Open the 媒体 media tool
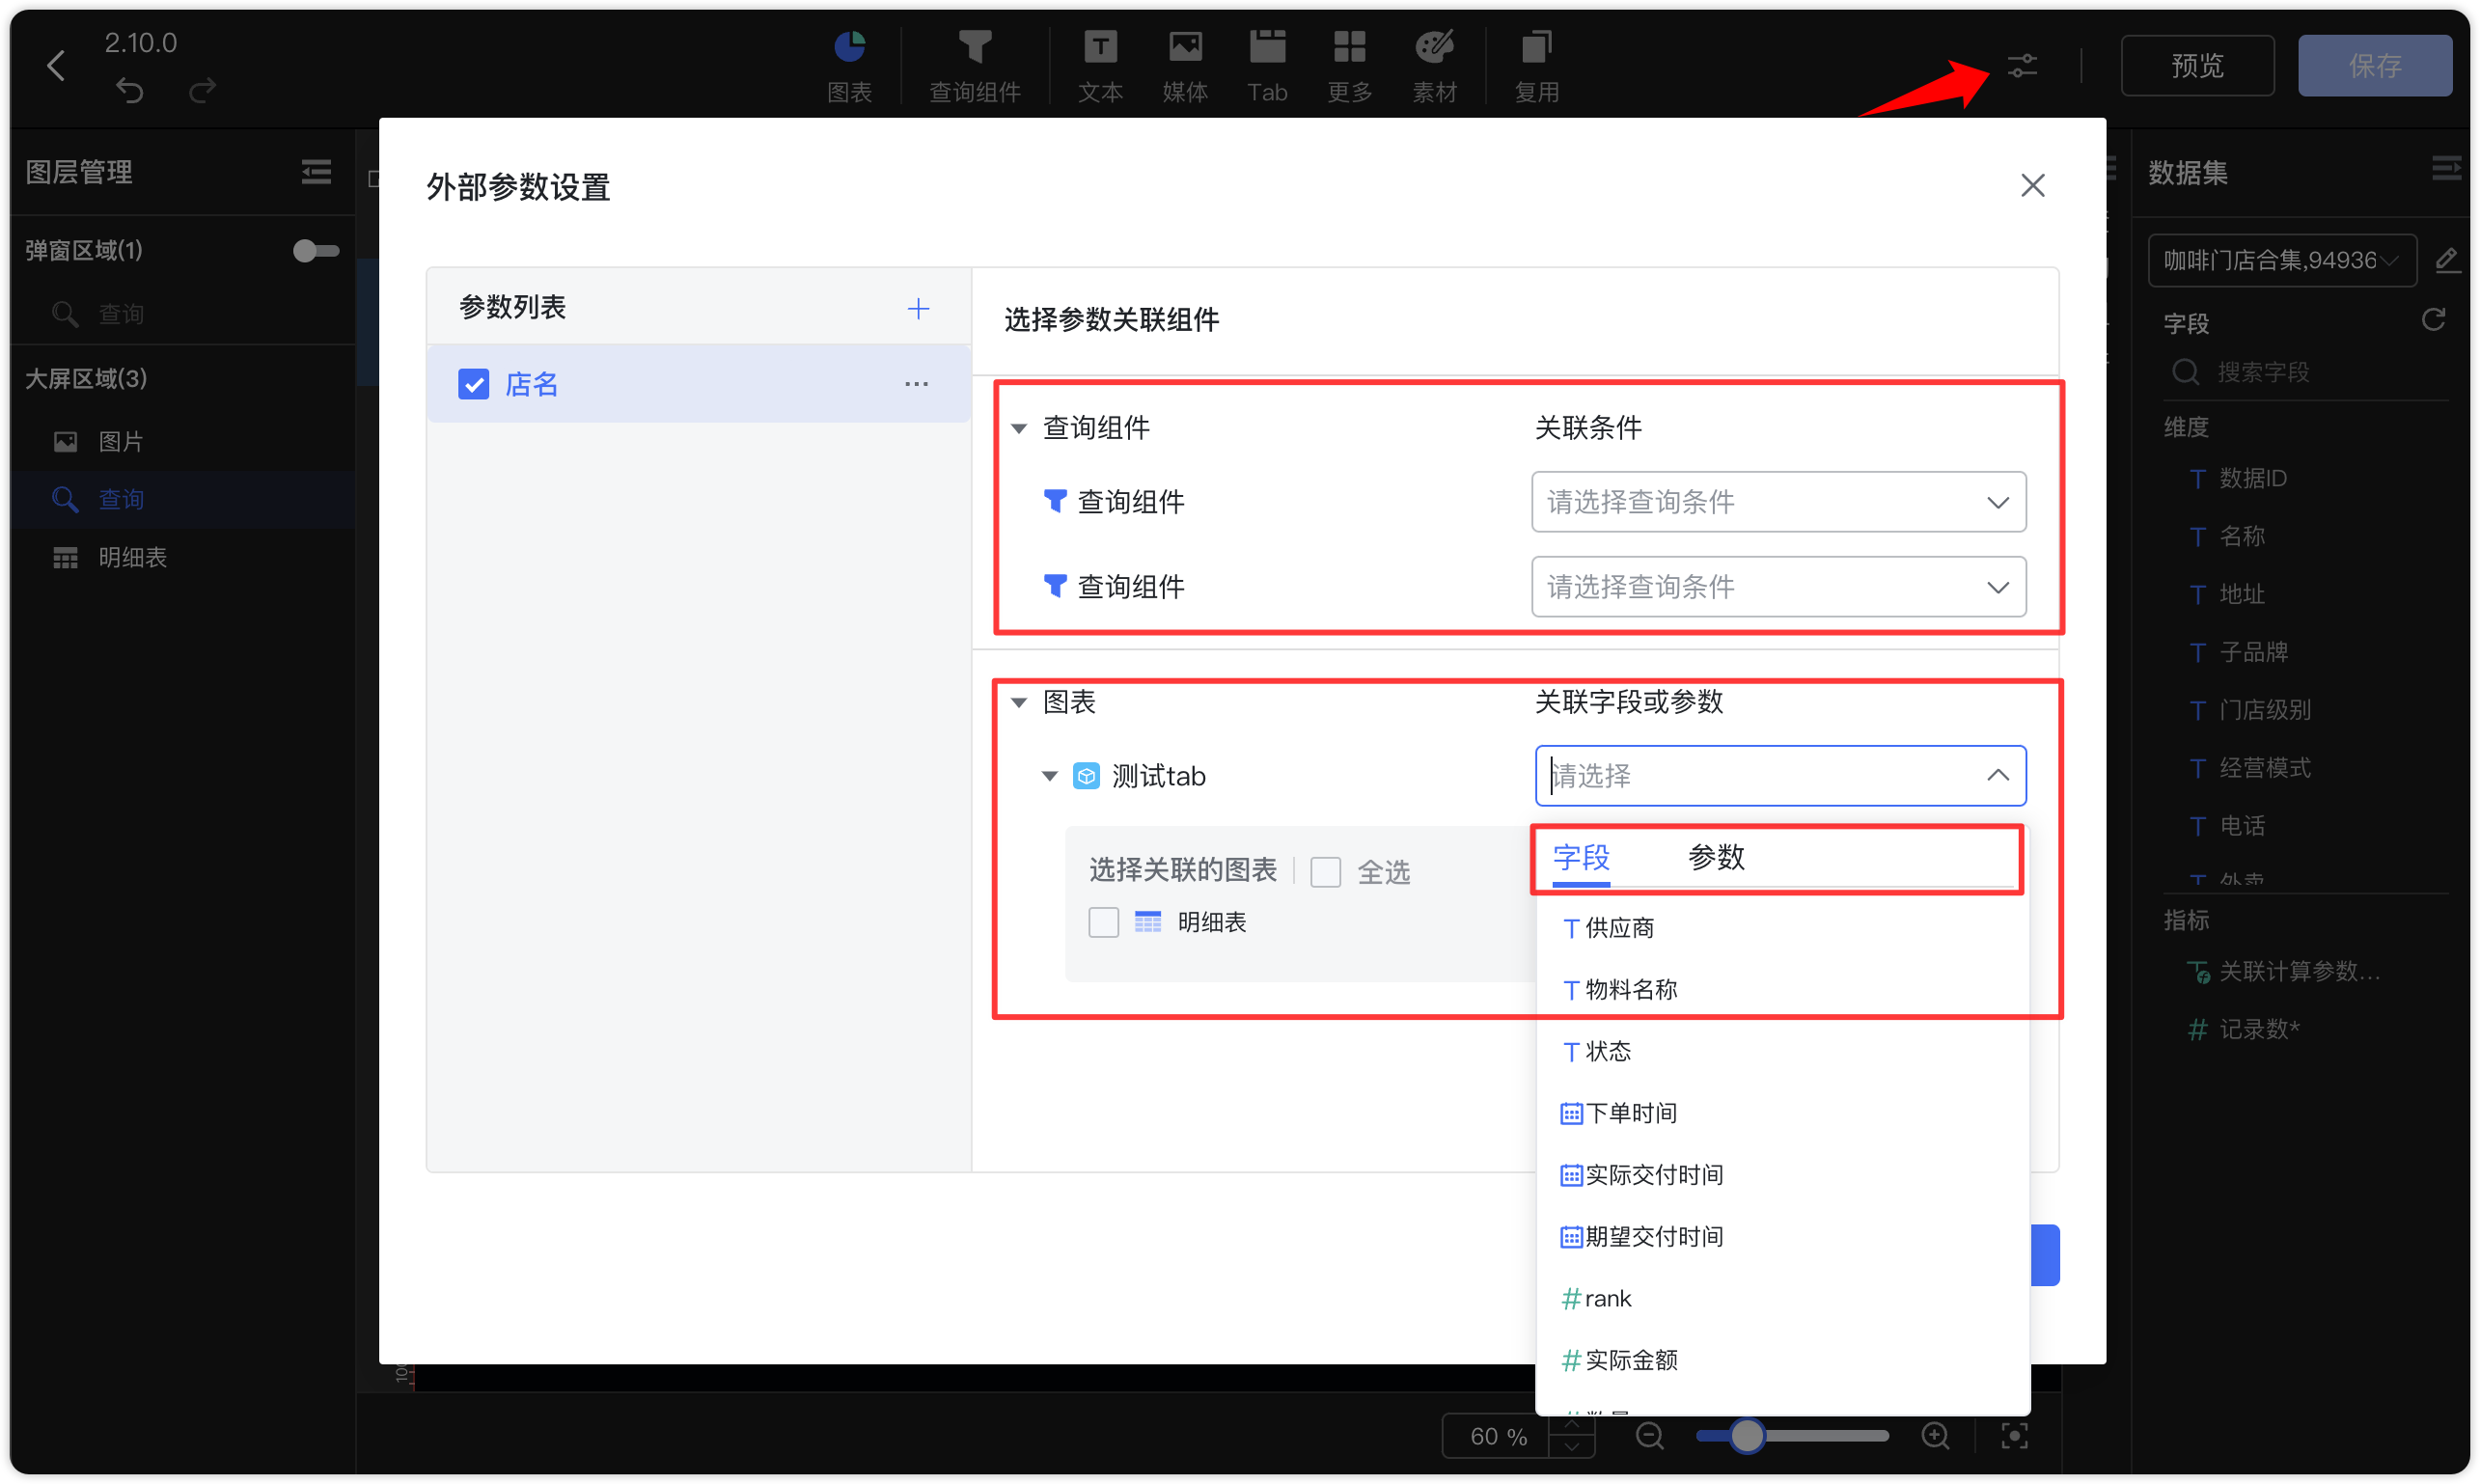The width and height of the screenshot is (2480, 1484). point(1184,63)
